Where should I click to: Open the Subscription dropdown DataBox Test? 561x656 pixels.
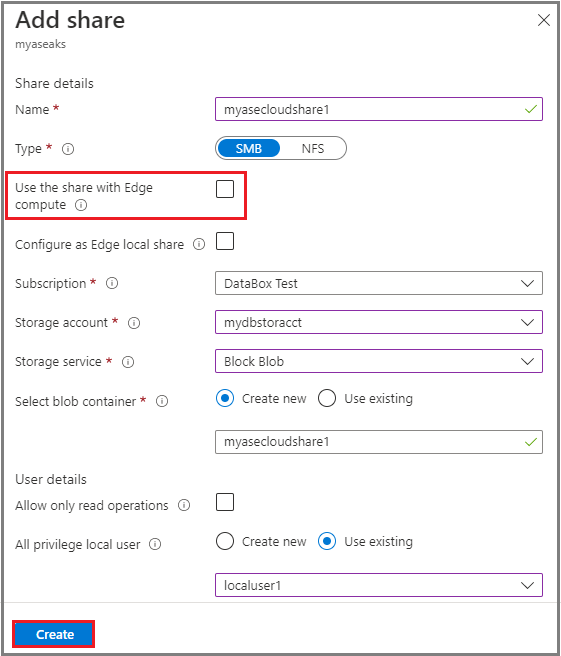click(379, 283)
